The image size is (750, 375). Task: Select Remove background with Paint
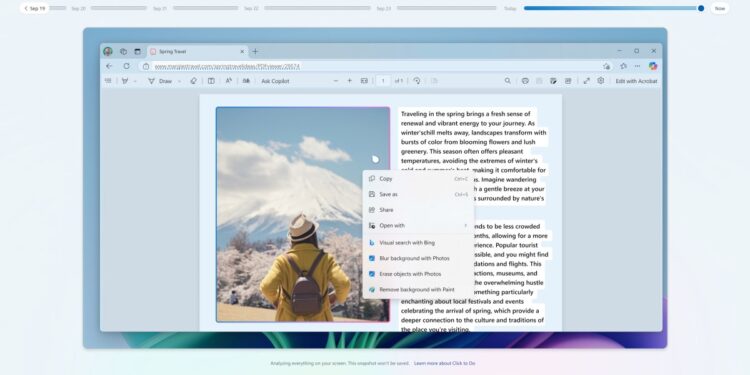[418, 289]
